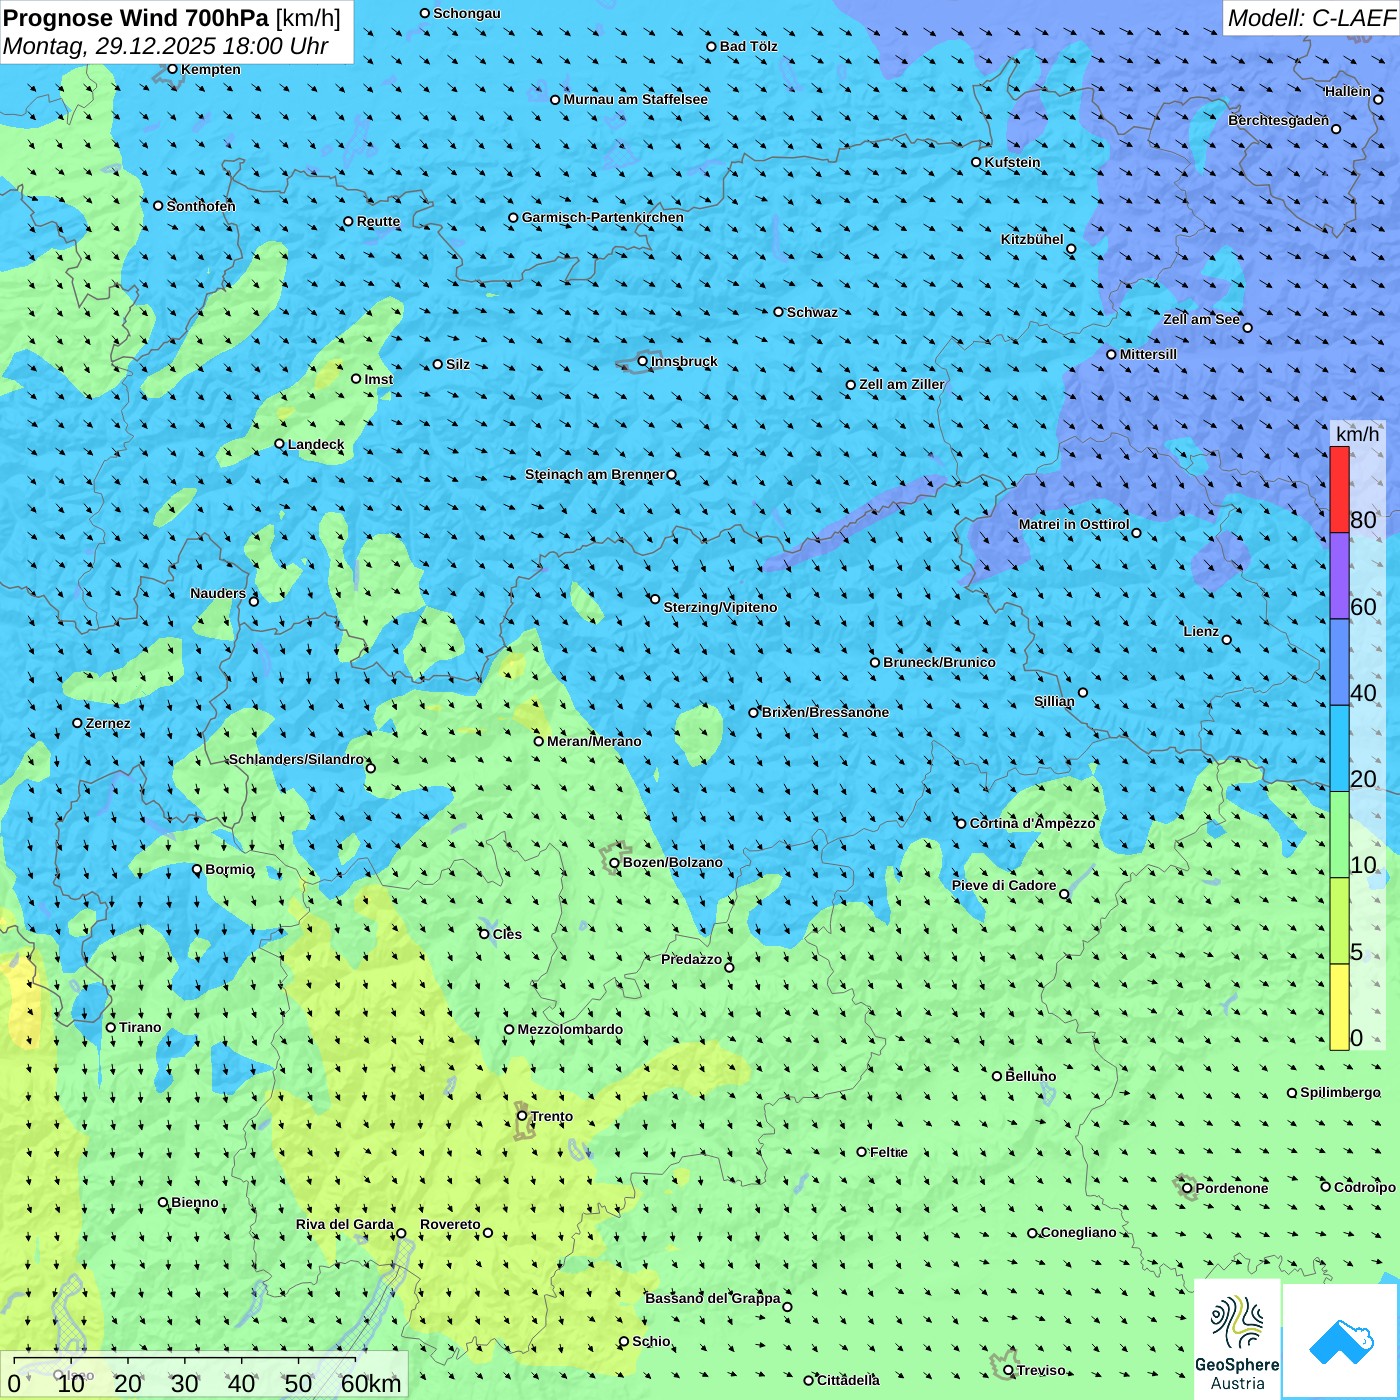1400x1400 pixels.
Task: Click the Treviso city marker
Action: coord(1008,1370)
